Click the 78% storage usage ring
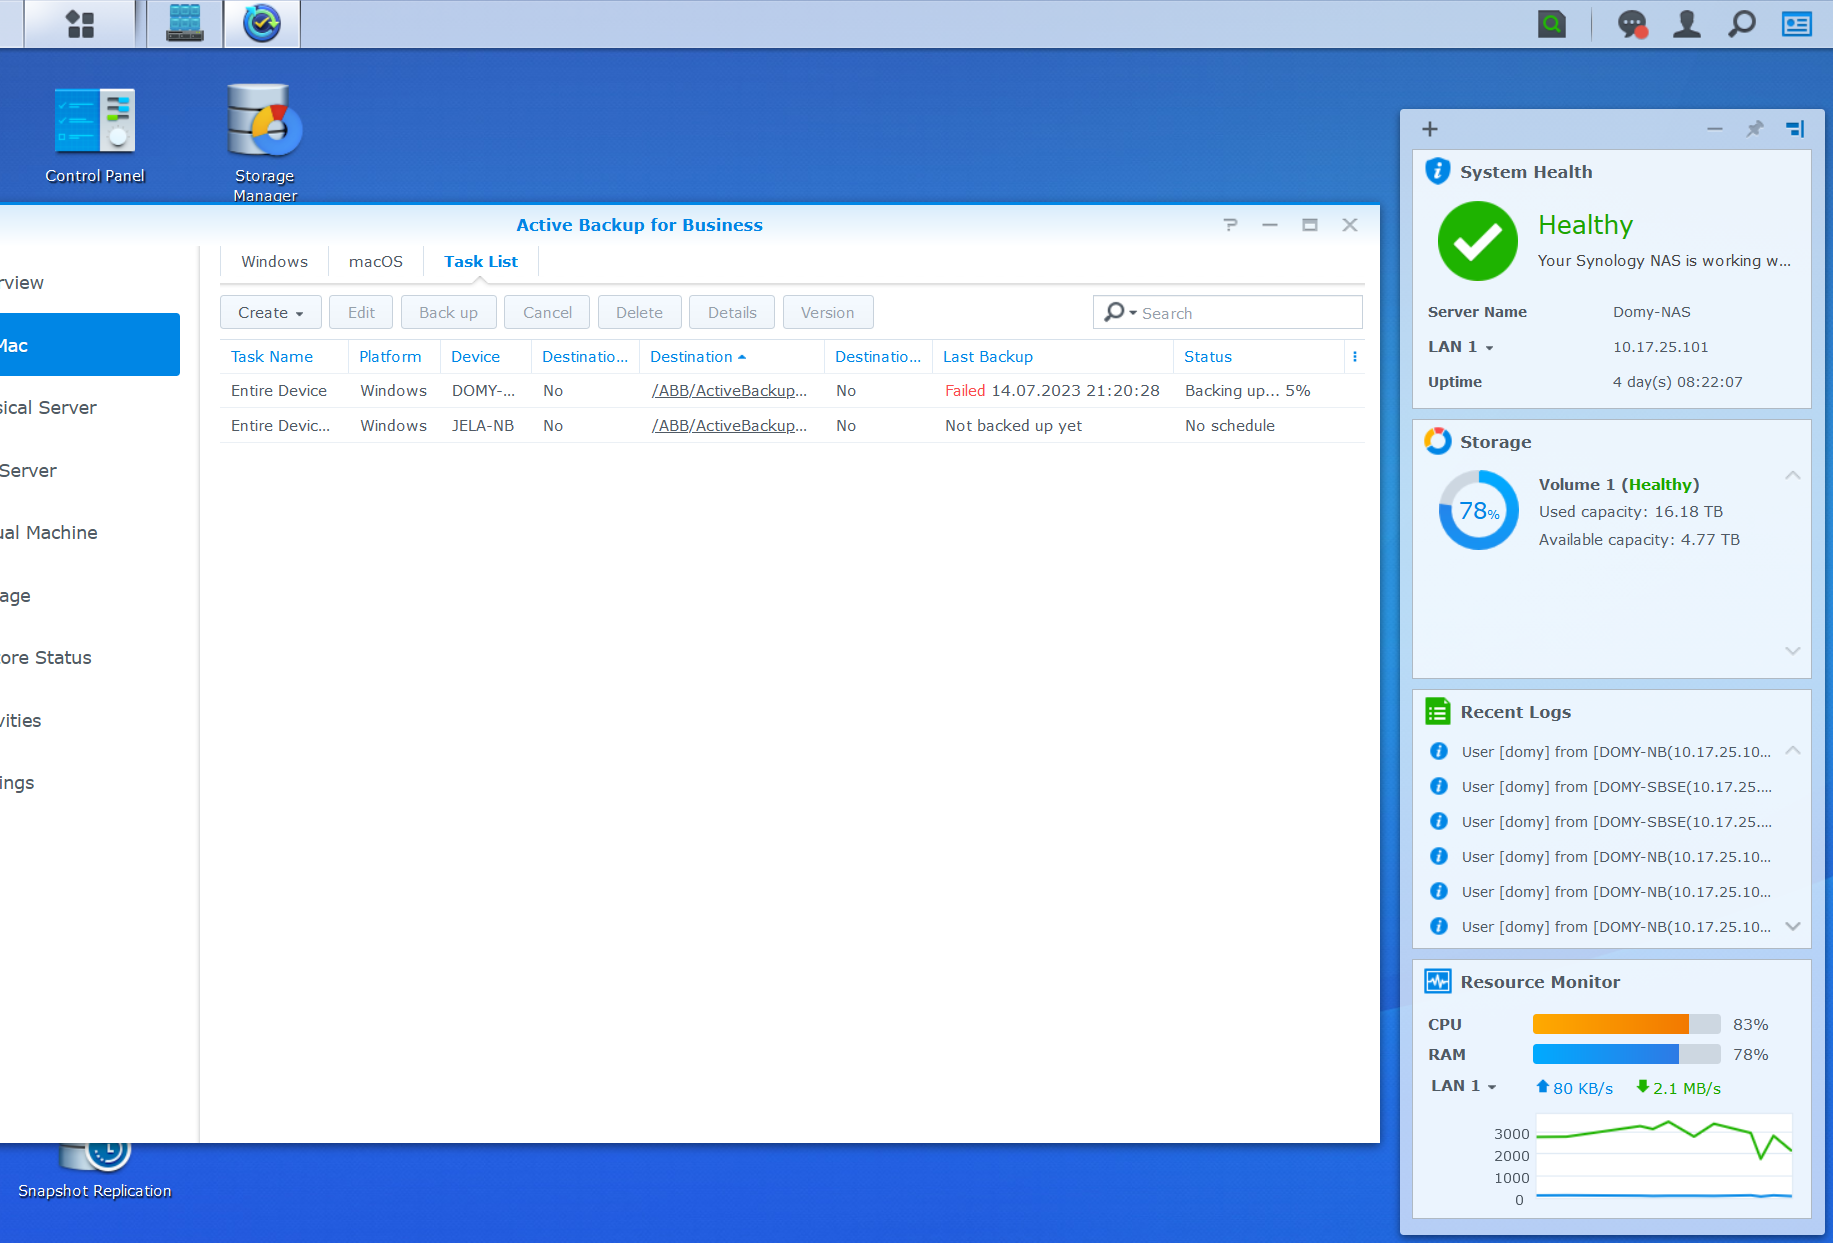Image resolution: width=1833 pixels, height=1243 pixels. tap(1478, 510)
